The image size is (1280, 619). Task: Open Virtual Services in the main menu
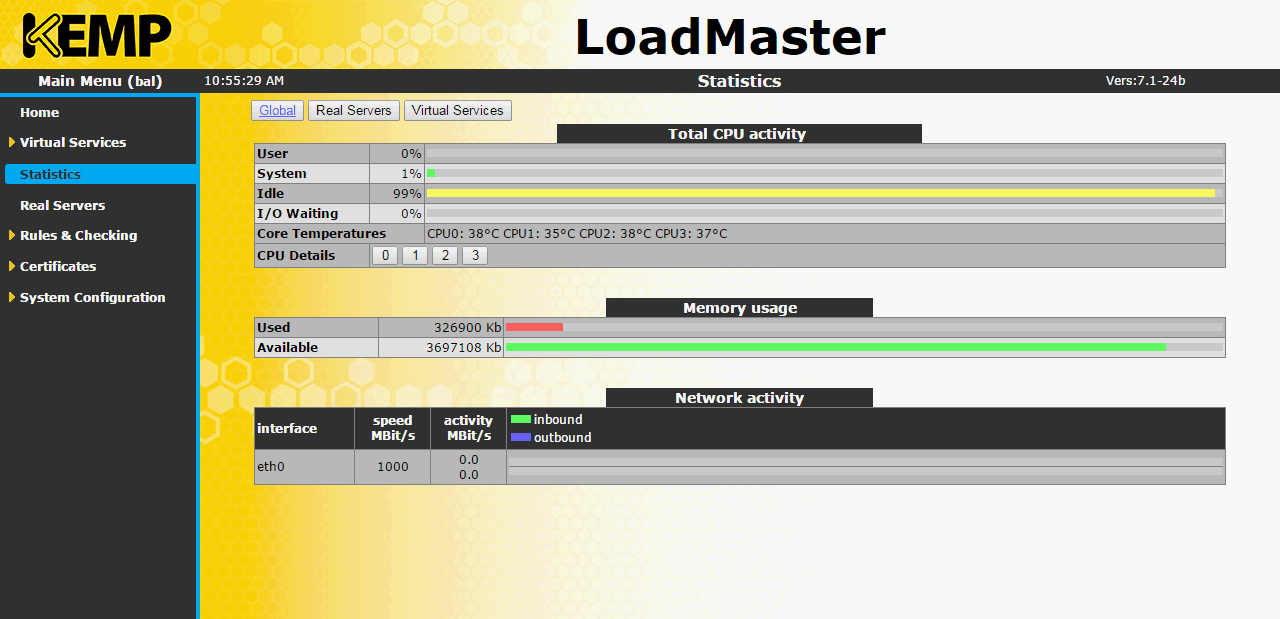click(x=73, y=142)
